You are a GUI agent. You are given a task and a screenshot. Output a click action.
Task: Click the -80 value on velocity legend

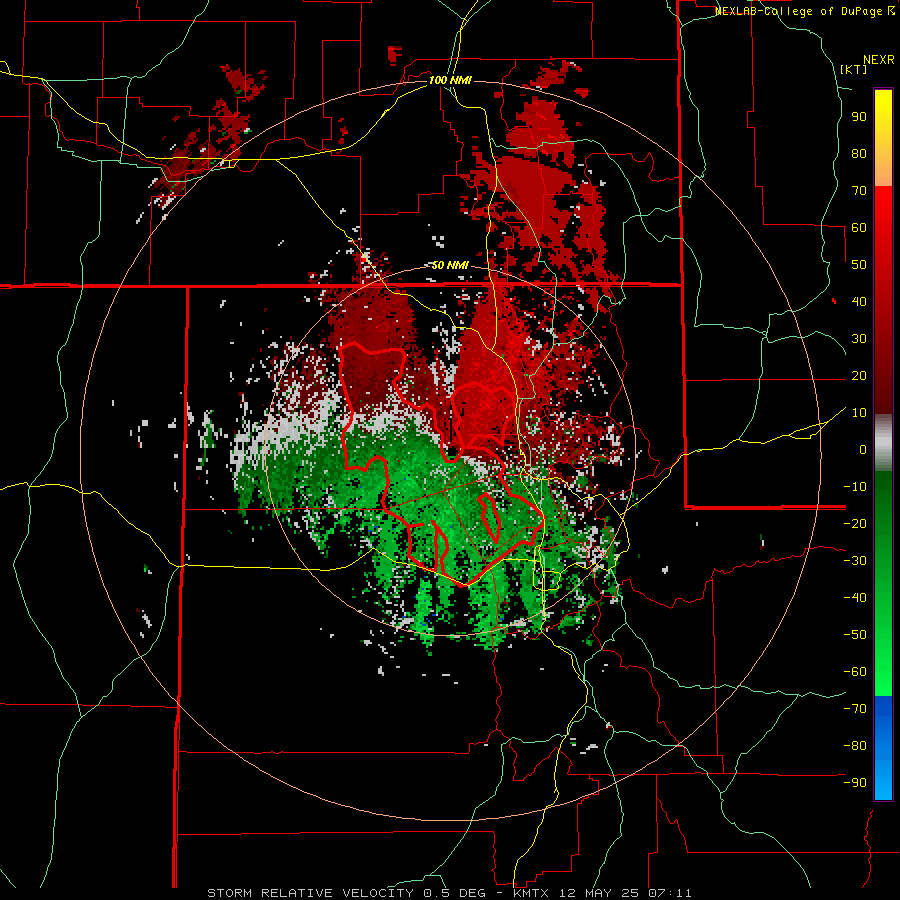click(855, 746)
